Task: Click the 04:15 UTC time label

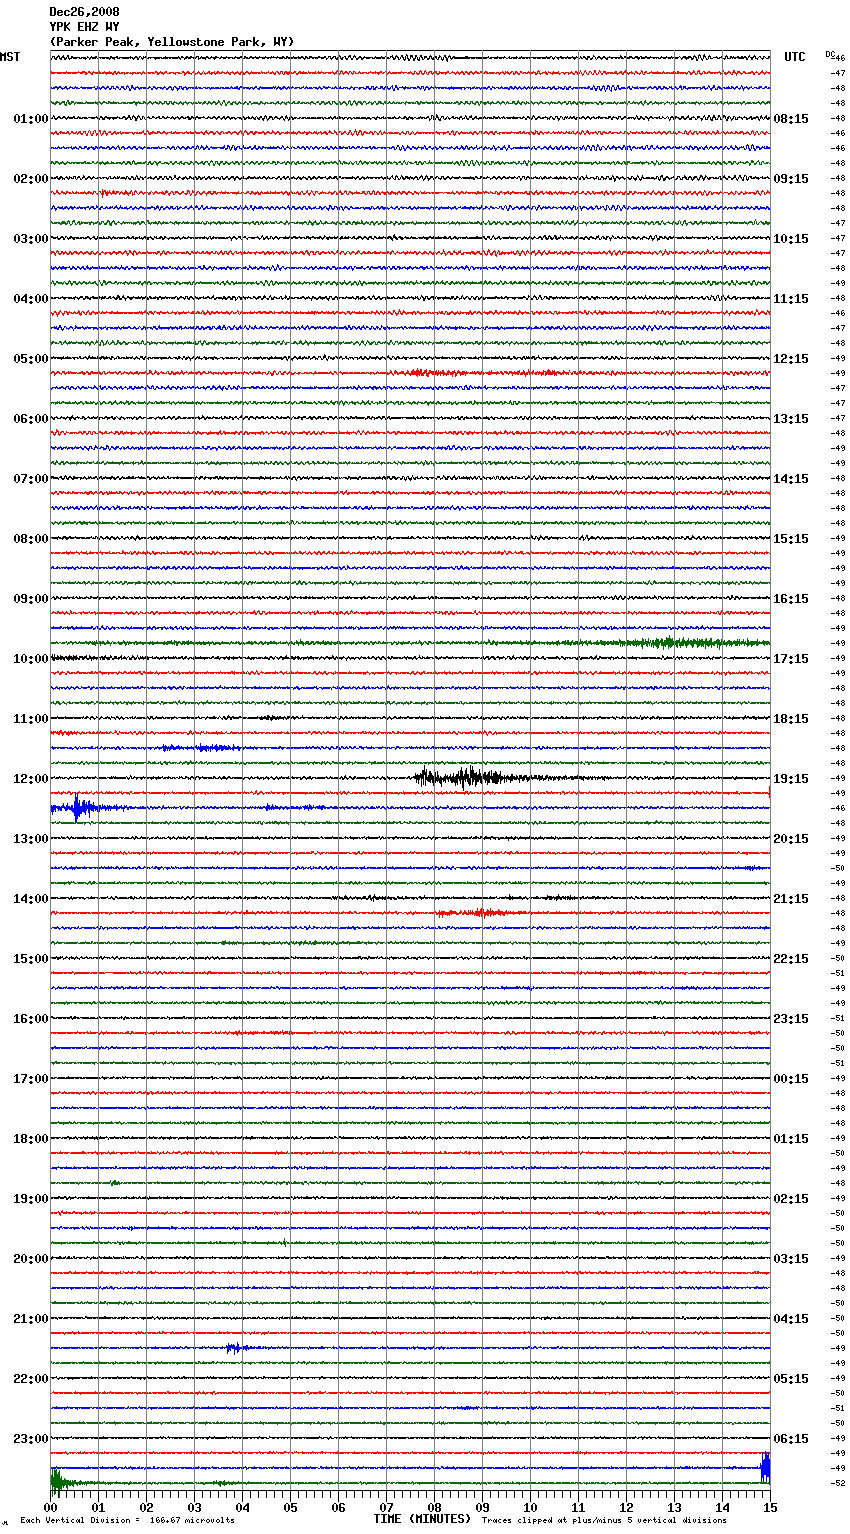Action: [x=791, y=1319]
